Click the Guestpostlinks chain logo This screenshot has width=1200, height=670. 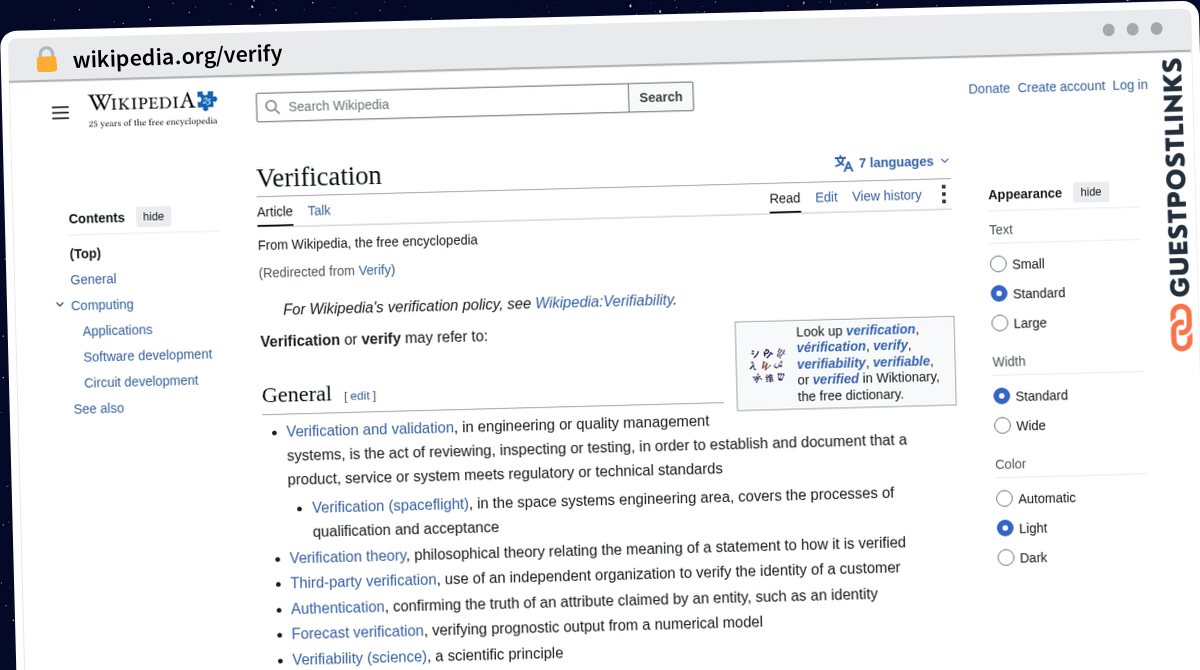tap(1182, 328)
